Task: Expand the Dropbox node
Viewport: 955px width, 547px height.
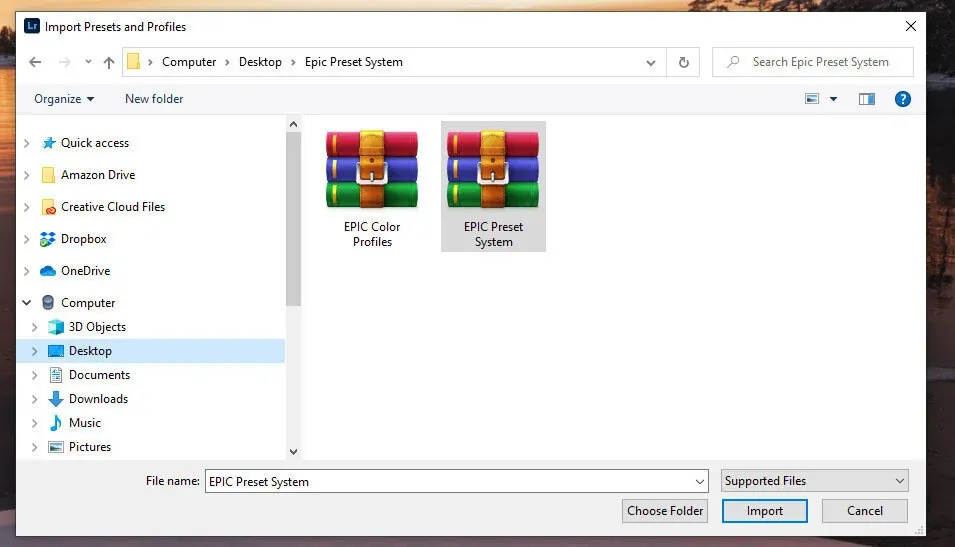Action: 27,239
